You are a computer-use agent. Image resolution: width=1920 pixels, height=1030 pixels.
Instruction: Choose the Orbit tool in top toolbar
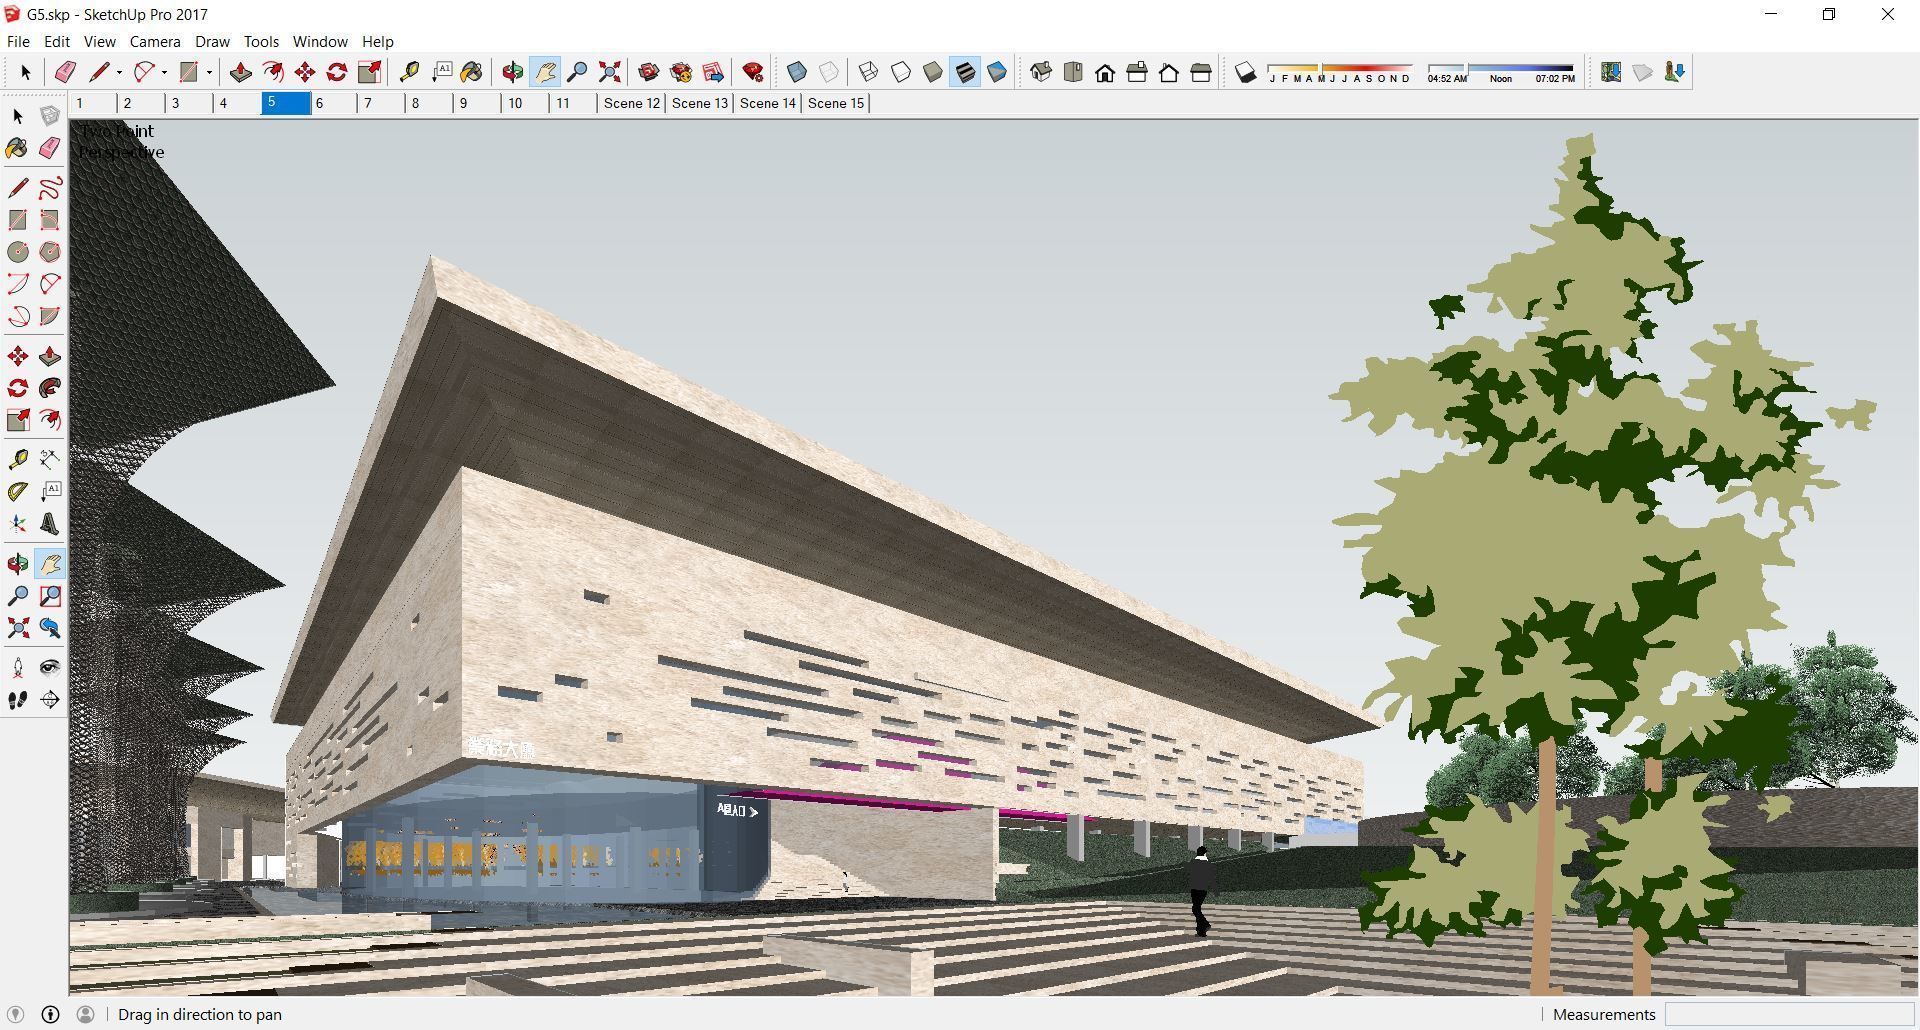click(512, 72)
